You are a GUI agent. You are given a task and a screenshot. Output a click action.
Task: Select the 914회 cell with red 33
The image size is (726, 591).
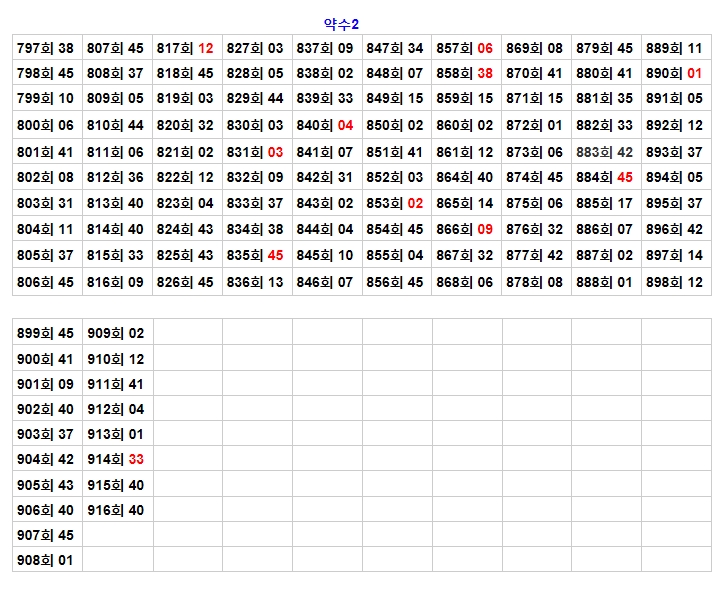coord(116,460)
